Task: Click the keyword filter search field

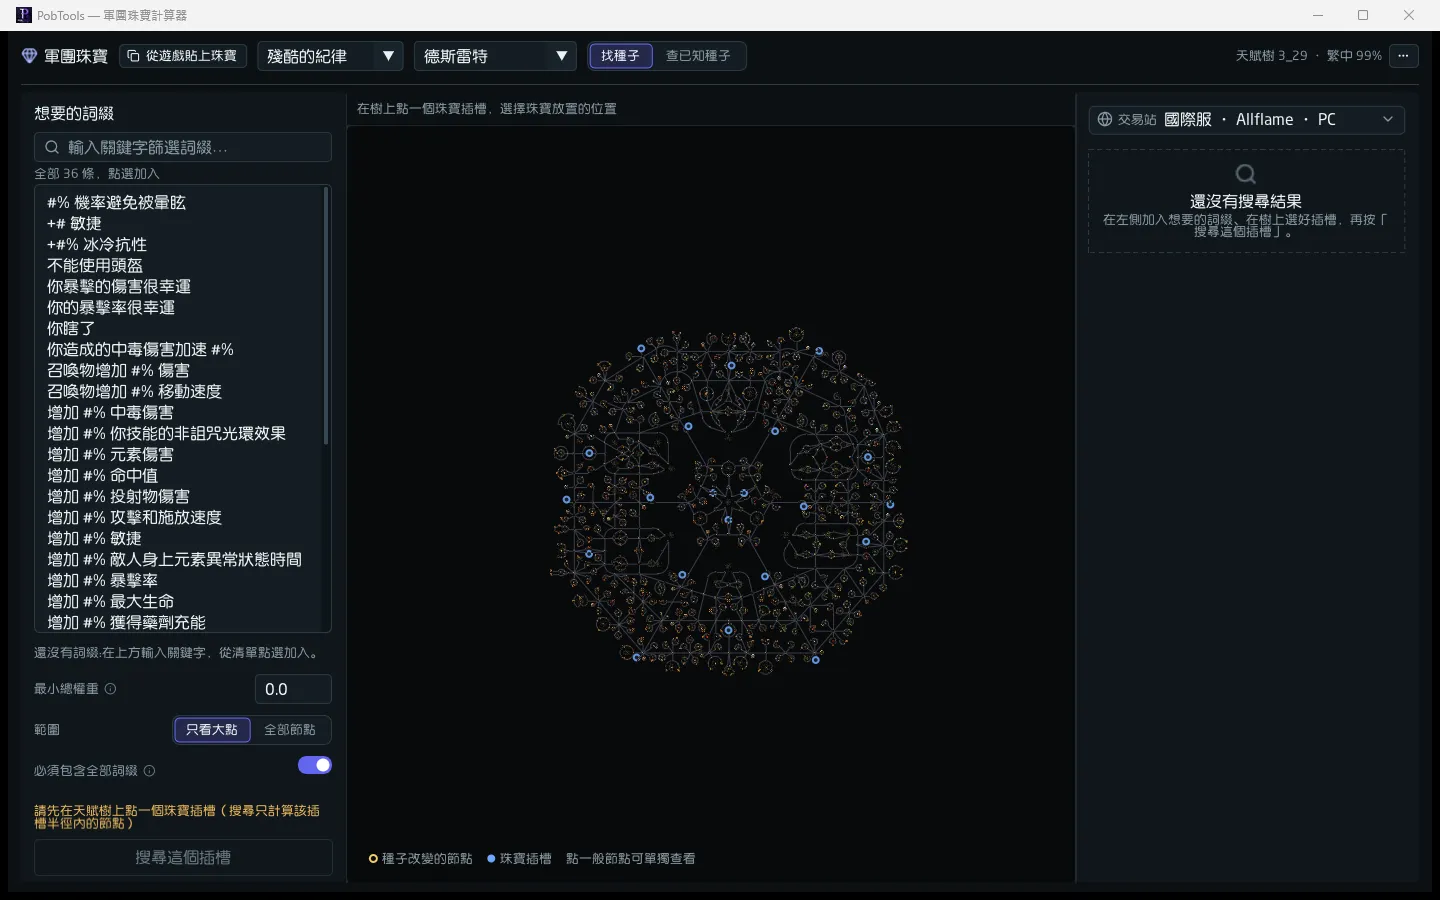Action: tap(183, 147)
